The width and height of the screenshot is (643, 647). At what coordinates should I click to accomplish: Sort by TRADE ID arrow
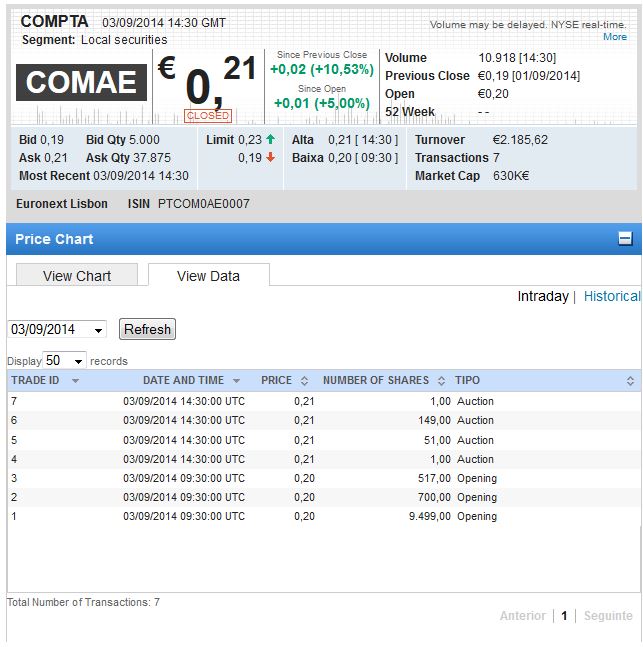75,381
